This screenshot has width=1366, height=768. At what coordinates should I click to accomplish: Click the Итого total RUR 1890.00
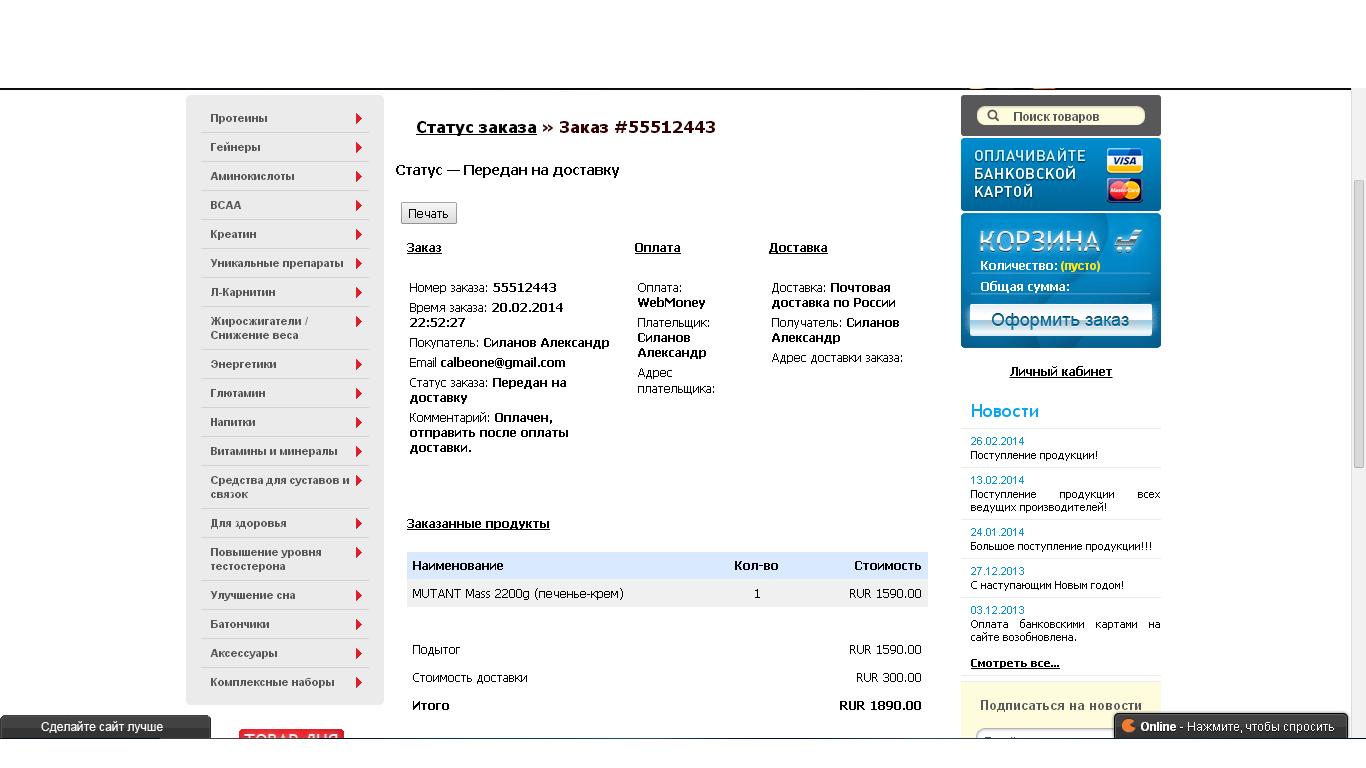coord(880,705)
